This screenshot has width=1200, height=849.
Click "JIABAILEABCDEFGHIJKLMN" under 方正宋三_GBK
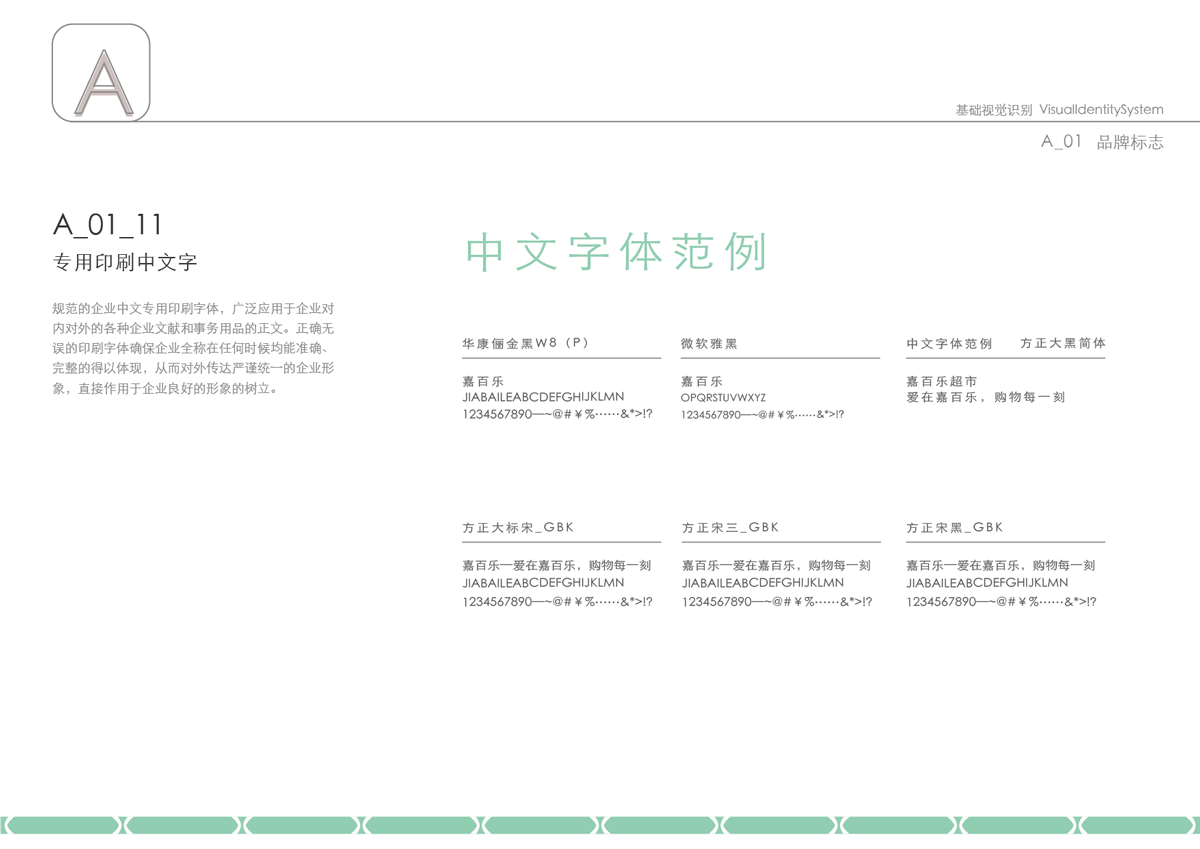point(763,583)
